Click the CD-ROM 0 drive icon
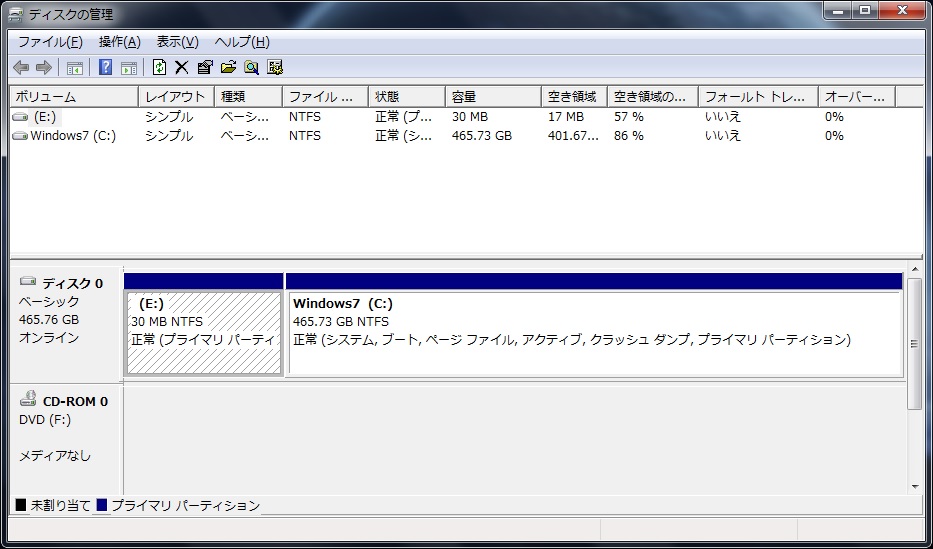933x549 pixels. [x=28, y=399]
